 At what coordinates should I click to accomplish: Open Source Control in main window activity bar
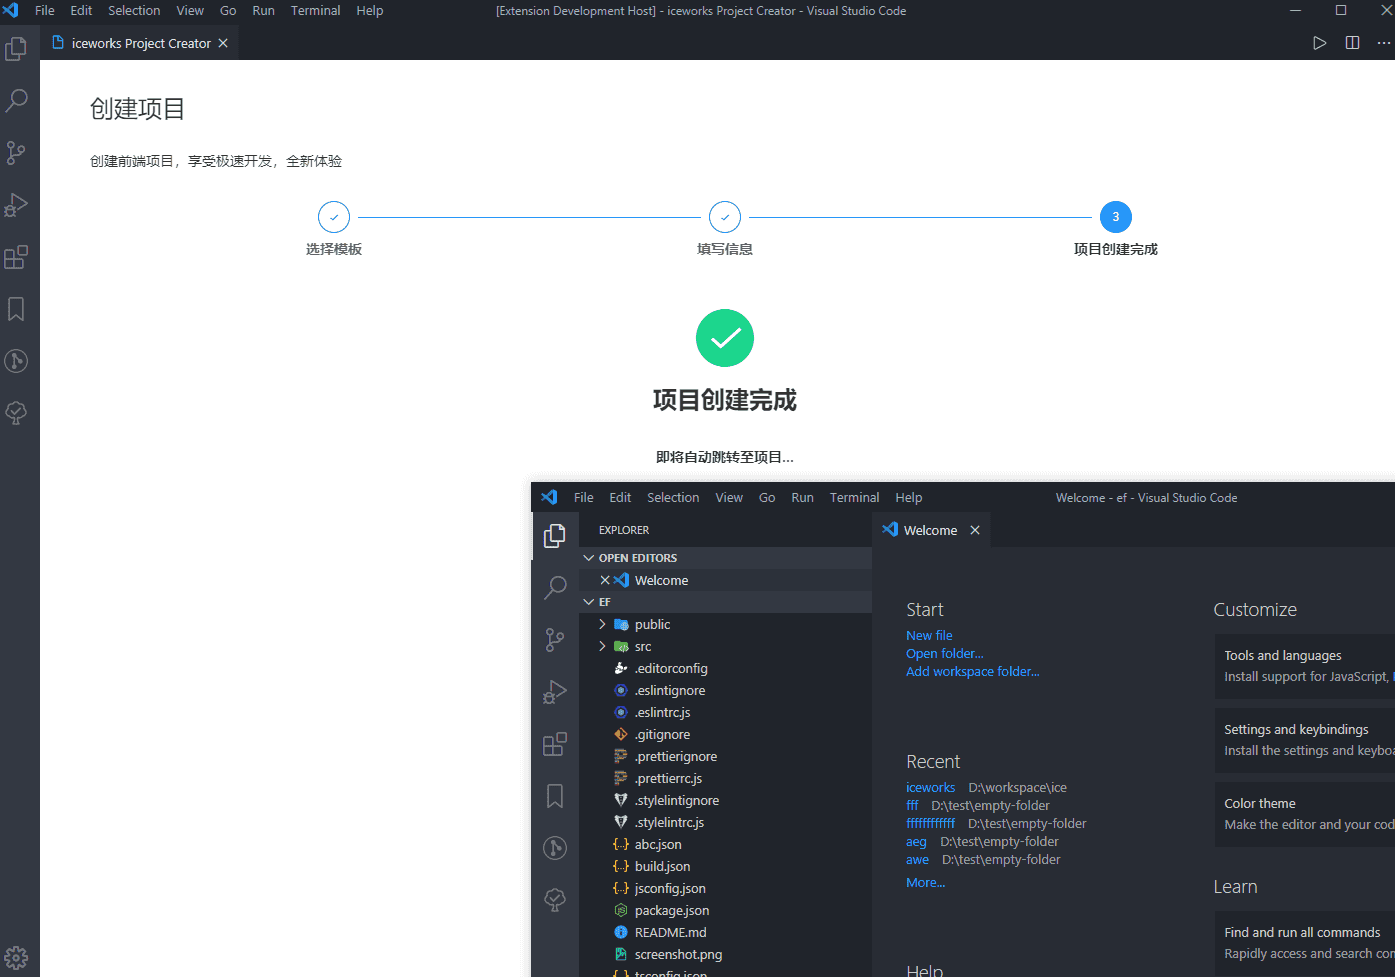(16, 152)
